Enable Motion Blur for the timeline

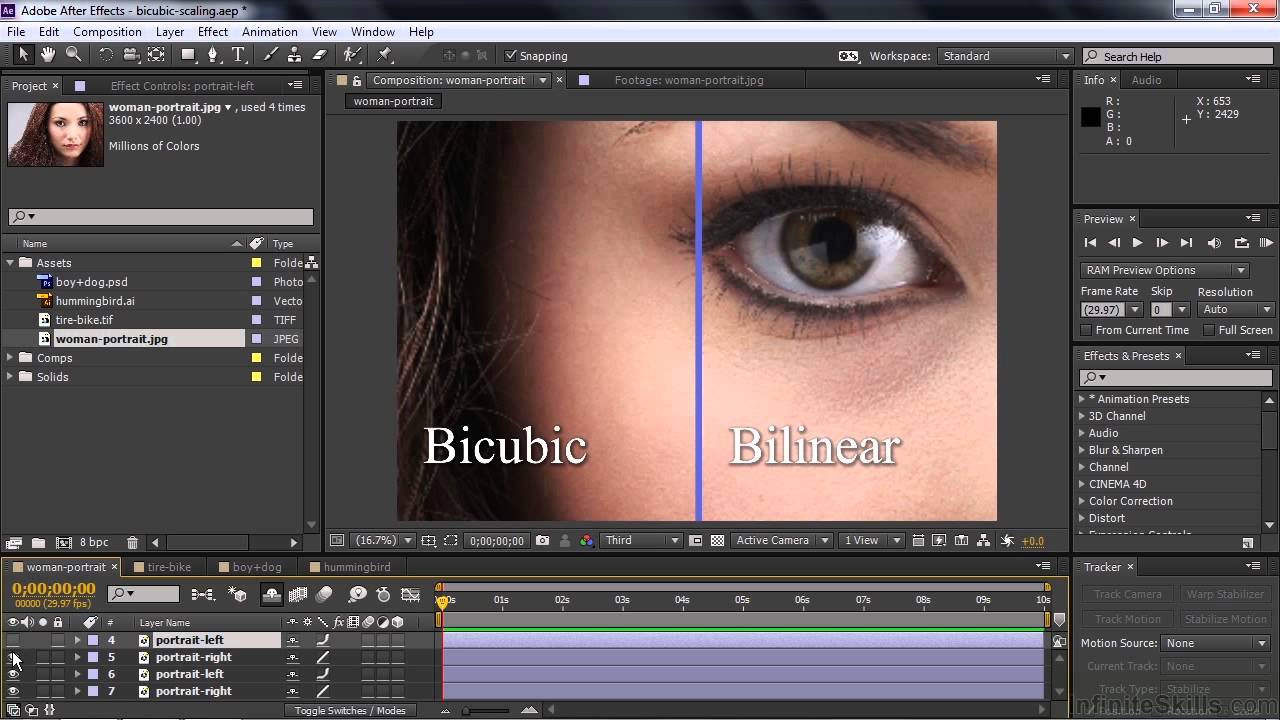[323, 594]
